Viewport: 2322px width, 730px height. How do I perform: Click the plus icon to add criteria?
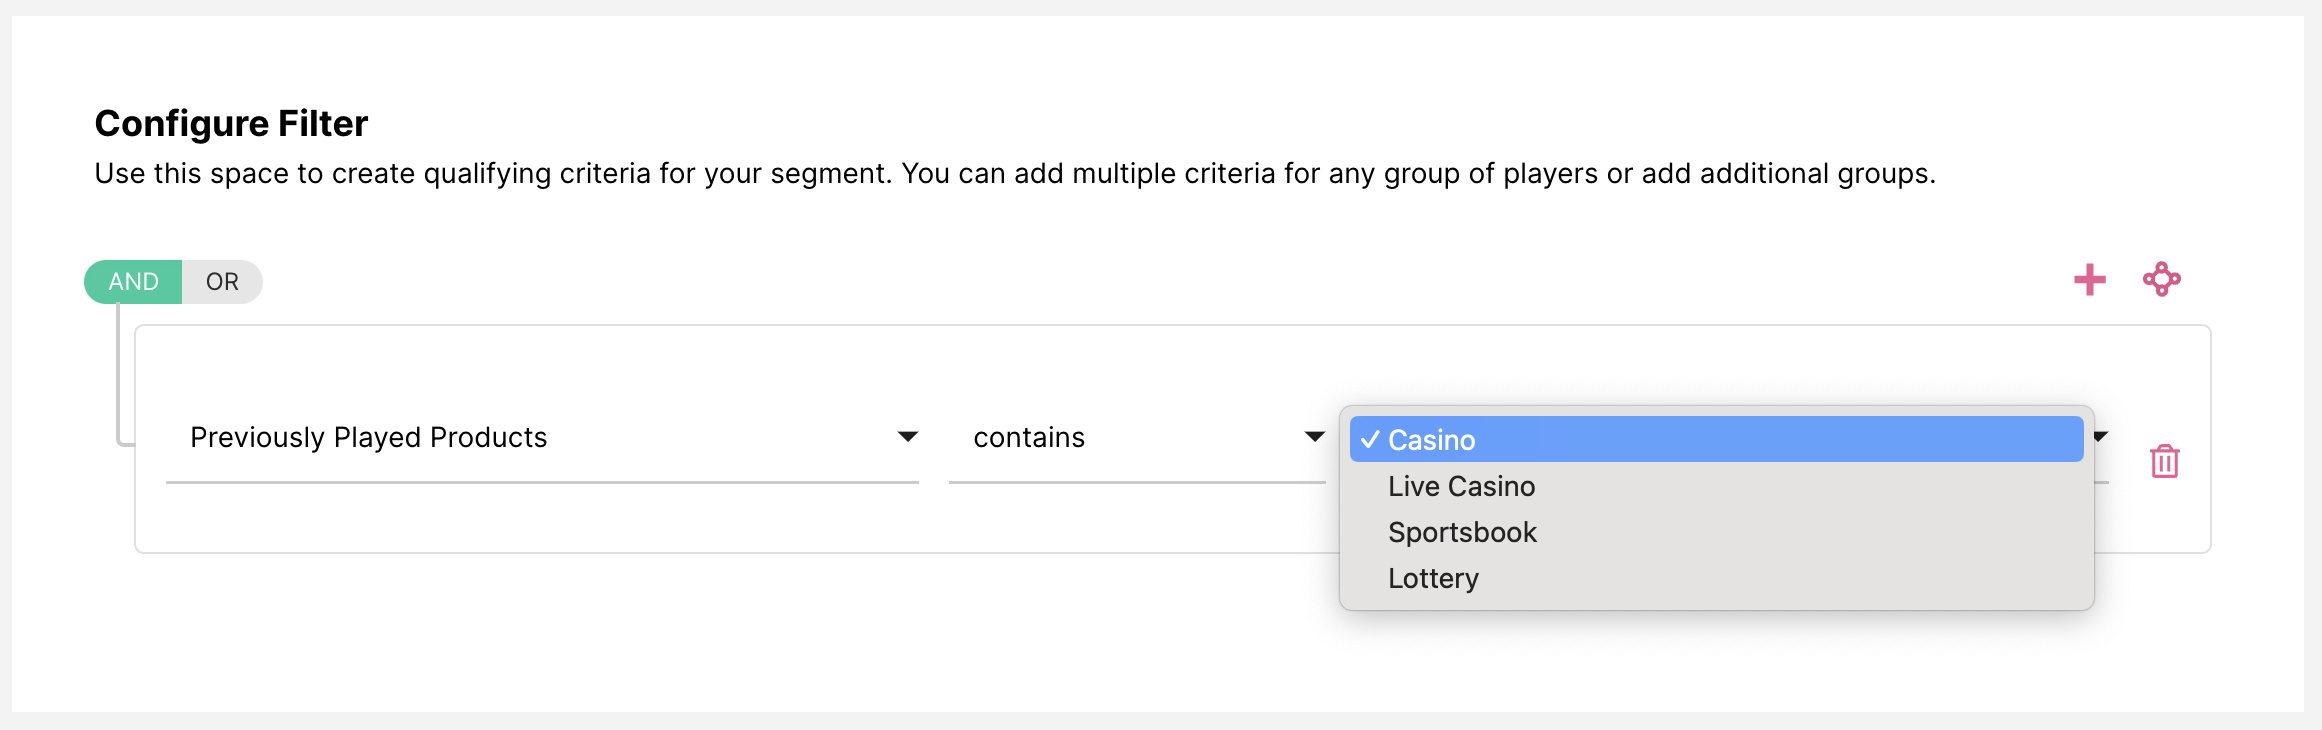pos(2089,280)
